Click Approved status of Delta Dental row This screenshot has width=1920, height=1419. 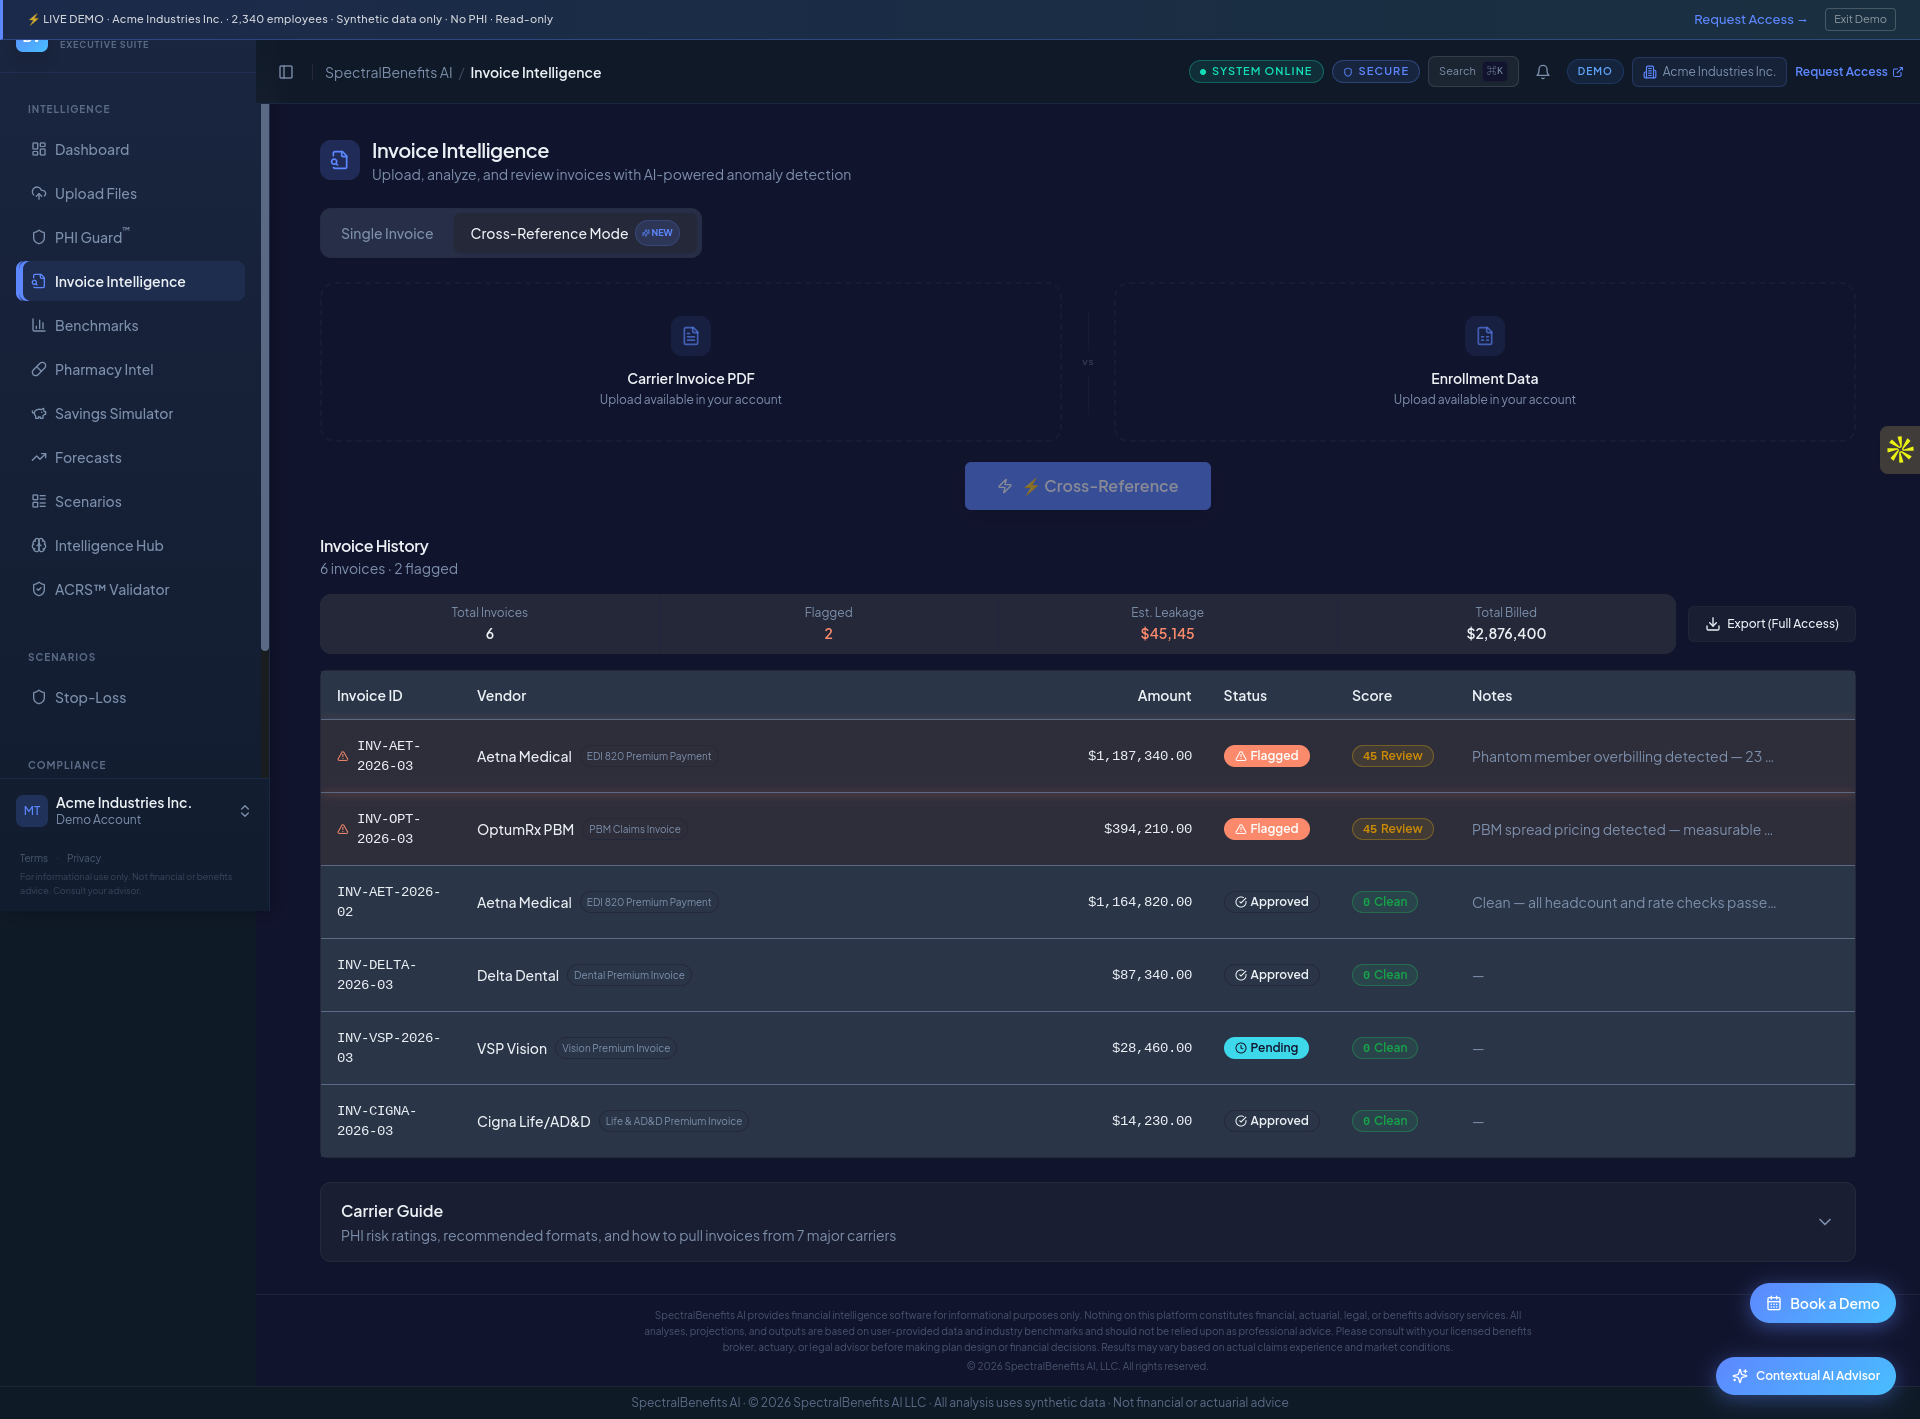pos(1272,975)
